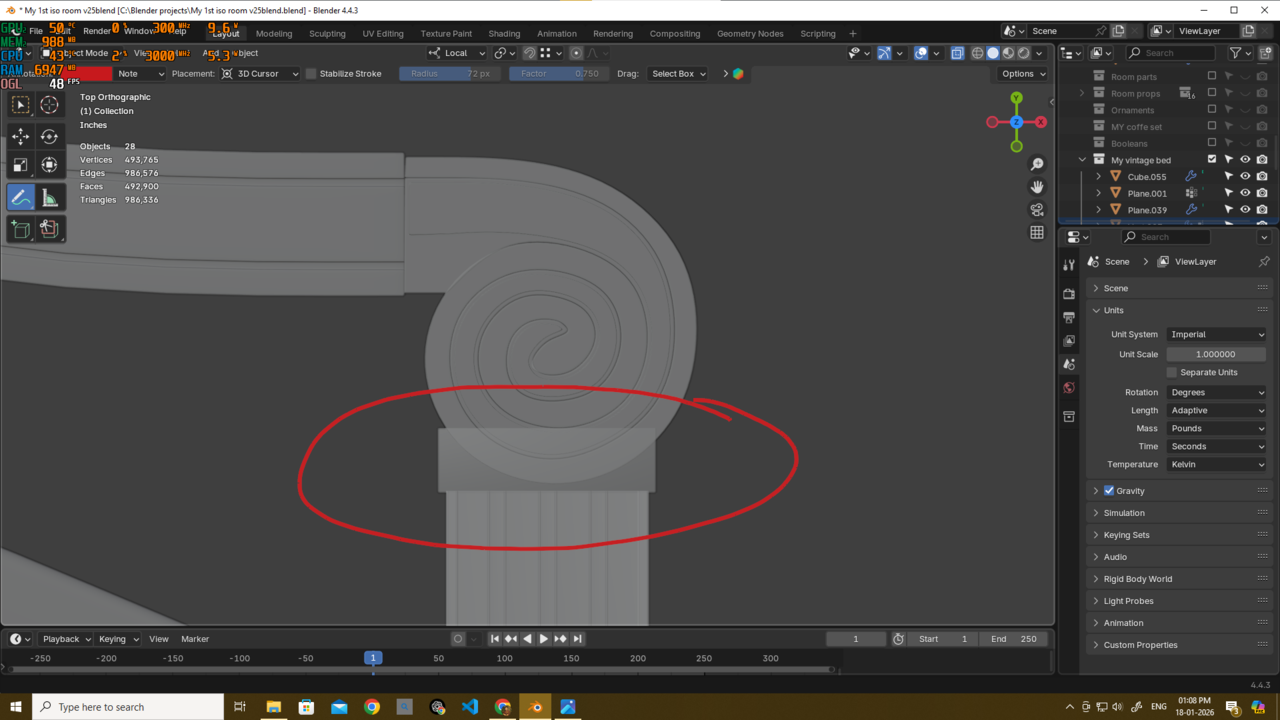Screen dimensions: 1280x720
Task: Open the World properties tab
Action: (1069, 388)
